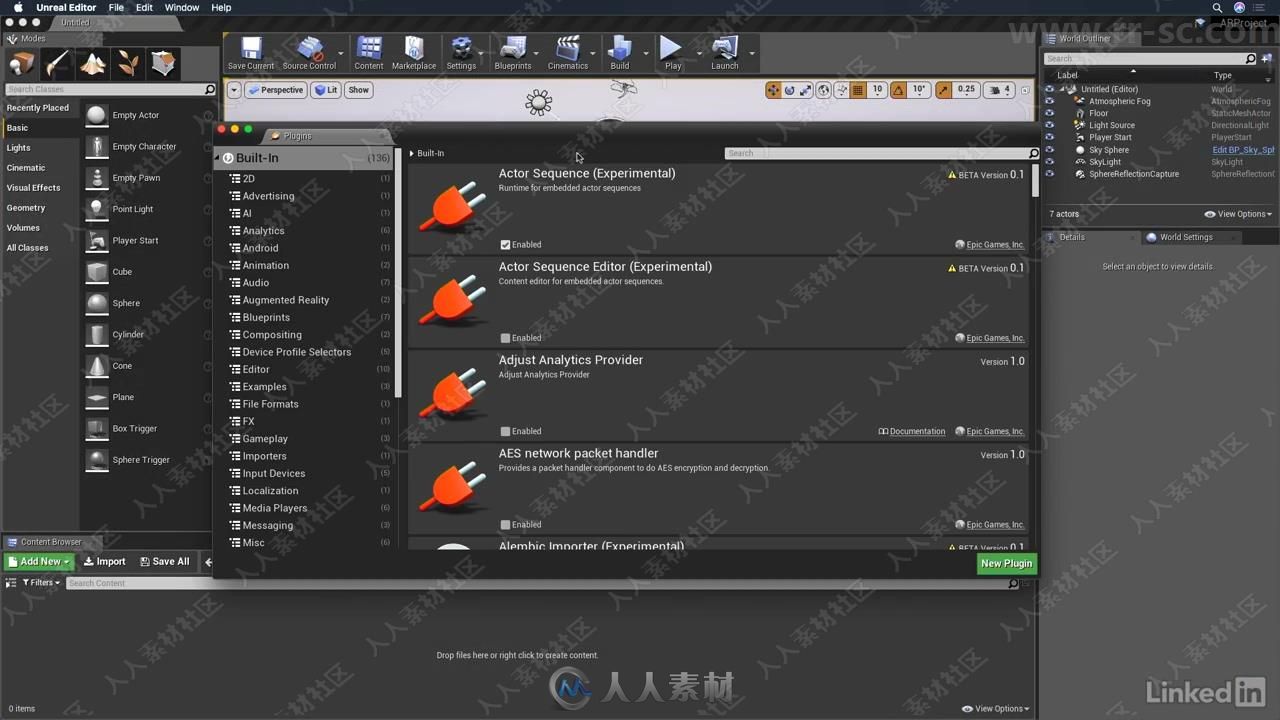Open the Edit menu
Viewport: 1280px width, 720px height.
tap(145, 7)
